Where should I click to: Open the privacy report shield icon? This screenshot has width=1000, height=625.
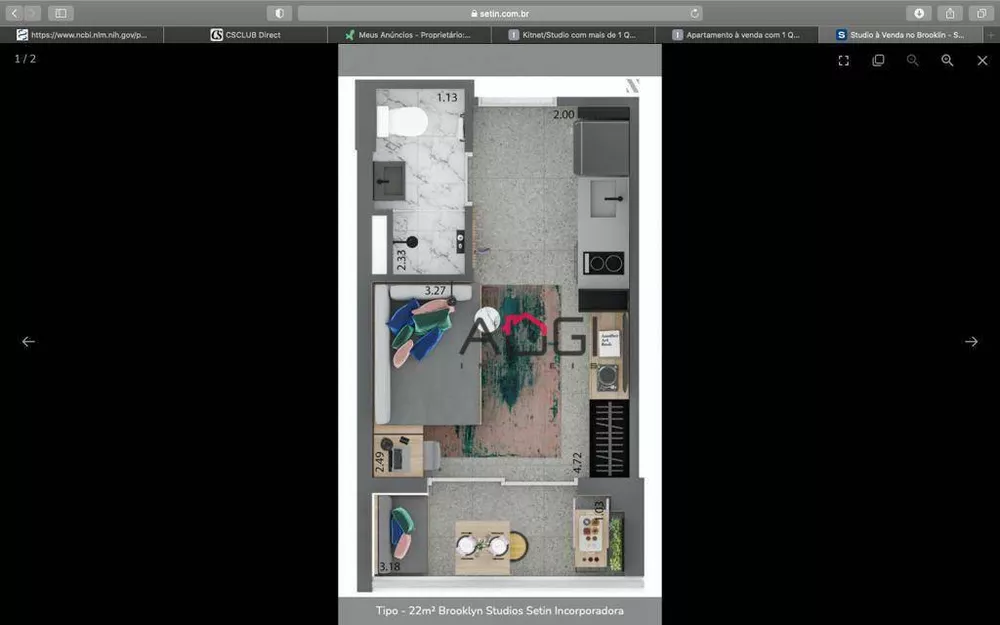[x=279, y=13]
